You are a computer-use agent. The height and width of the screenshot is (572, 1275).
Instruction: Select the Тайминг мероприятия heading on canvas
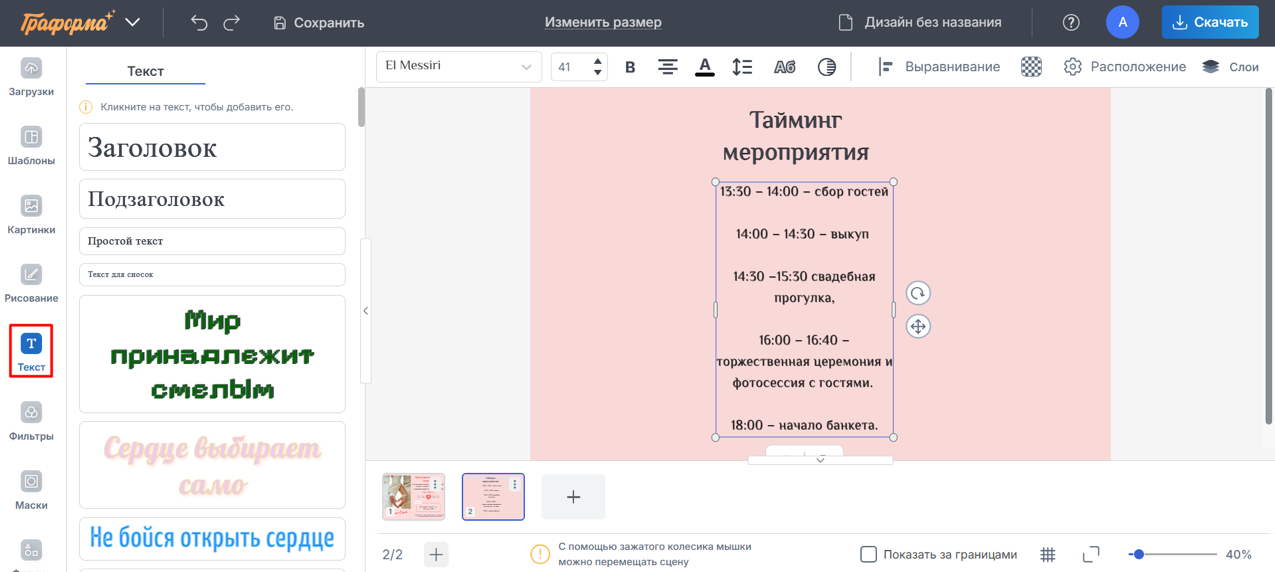tap(796, 136)
